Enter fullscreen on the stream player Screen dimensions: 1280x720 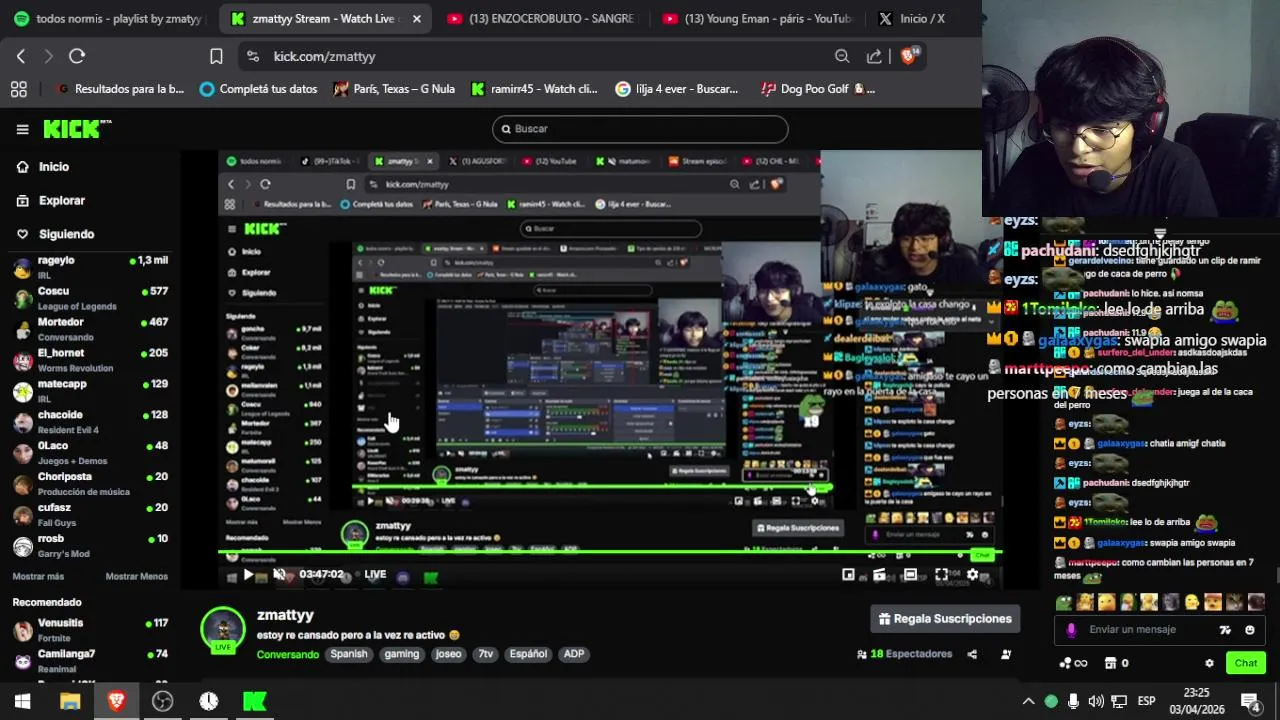[941, 574]
